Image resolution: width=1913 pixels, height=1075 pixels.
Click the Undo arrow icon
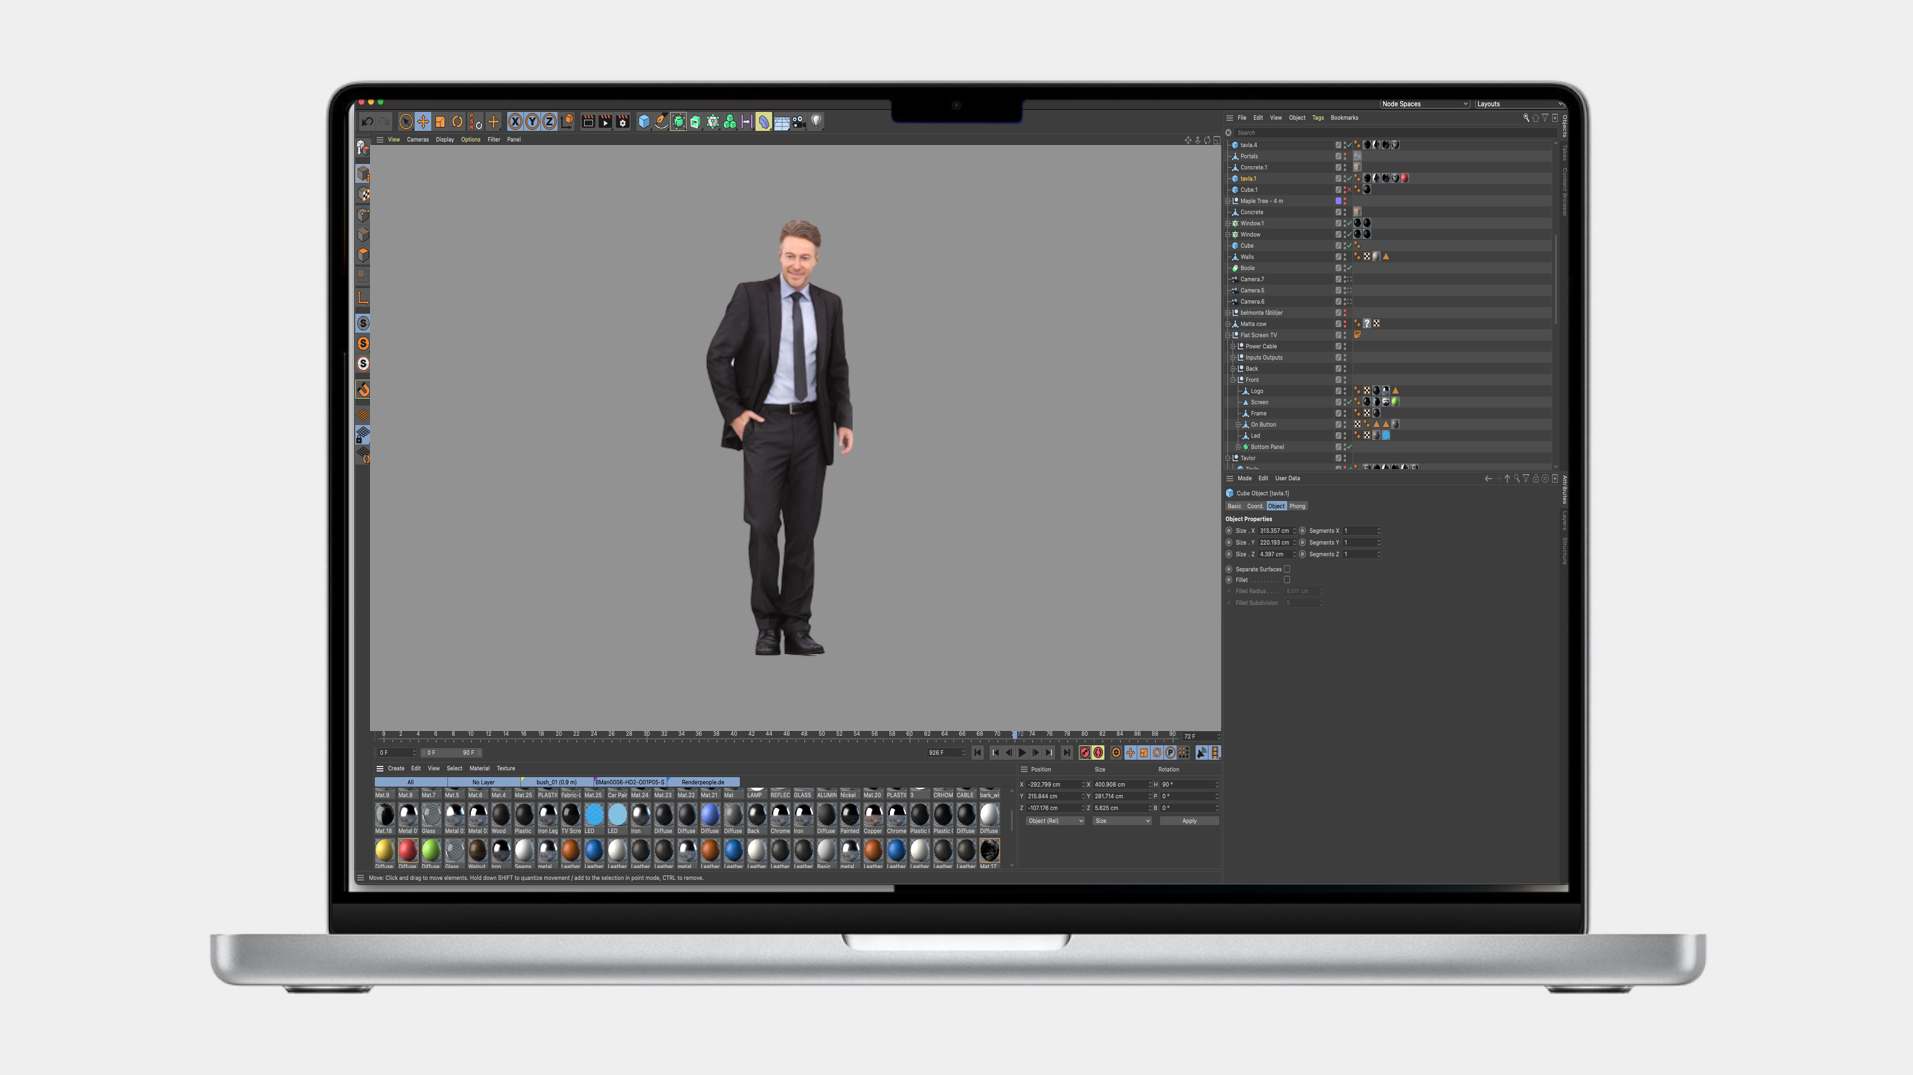368,122
